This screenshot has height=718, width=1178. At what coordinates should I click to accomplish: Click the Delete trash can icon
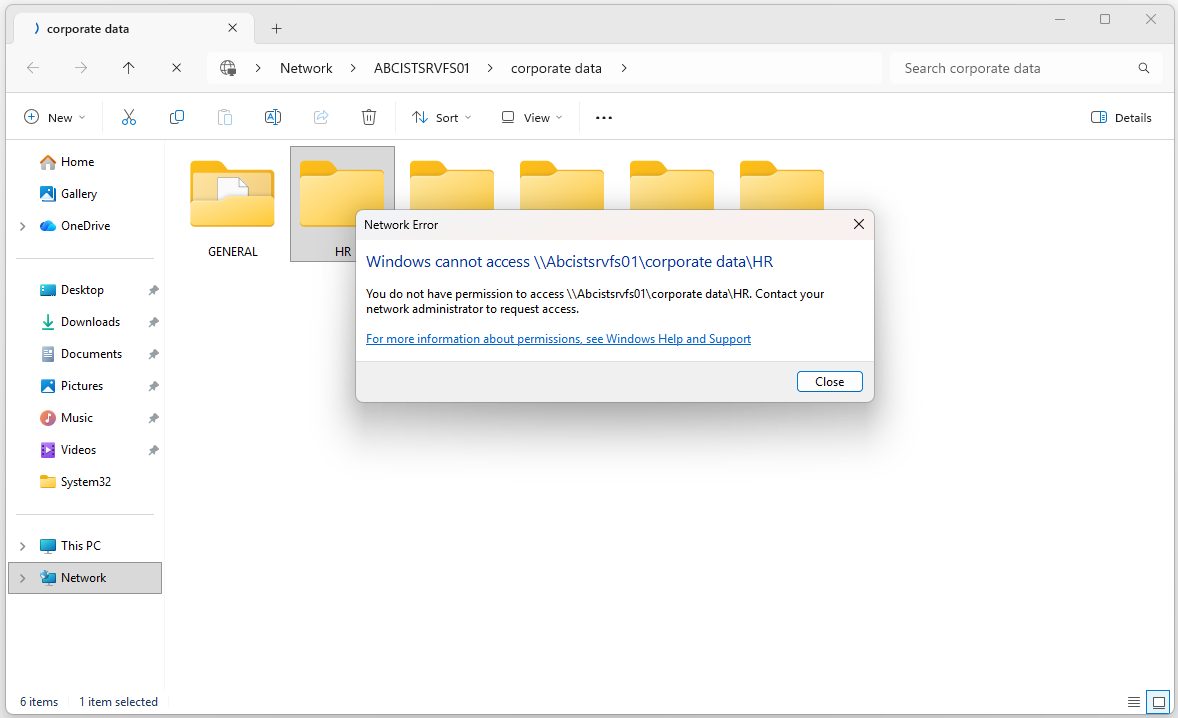coord(369,117)
